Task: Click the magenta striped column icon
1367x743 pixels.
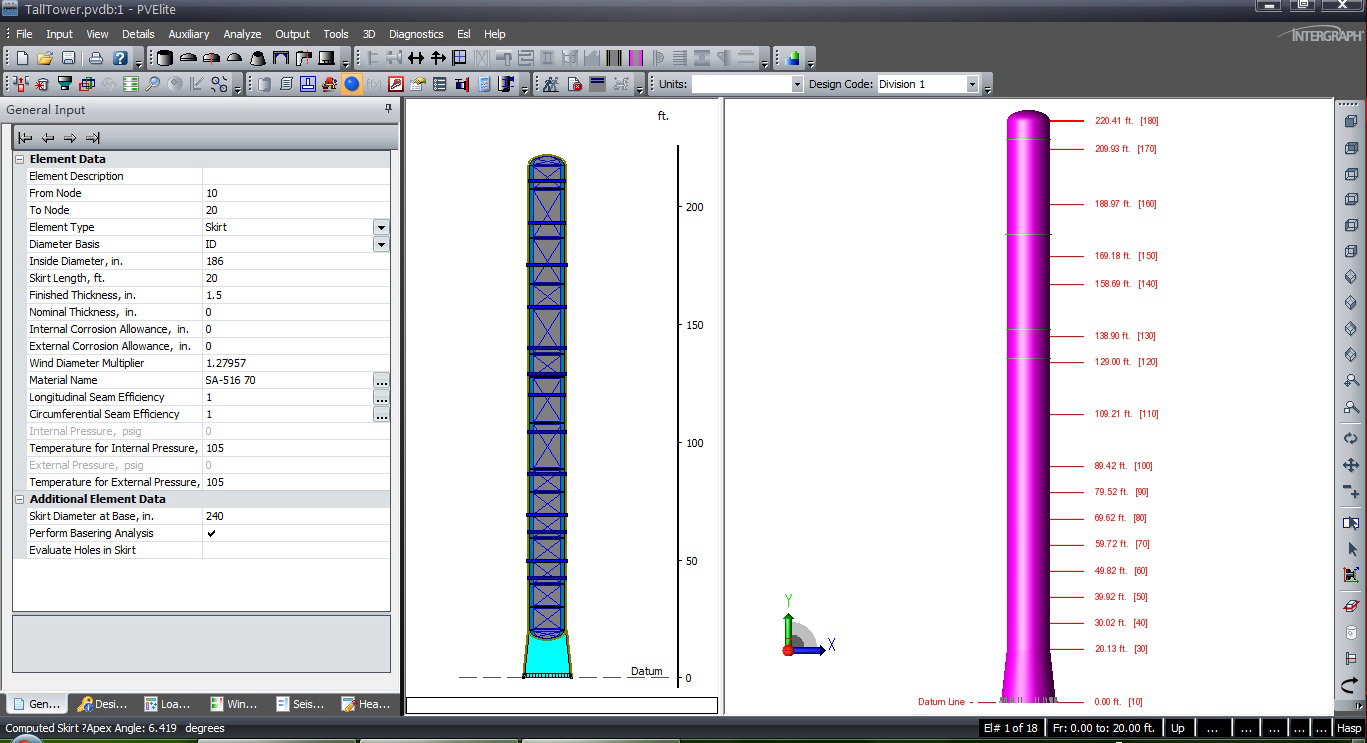Action: coord(636,58)
